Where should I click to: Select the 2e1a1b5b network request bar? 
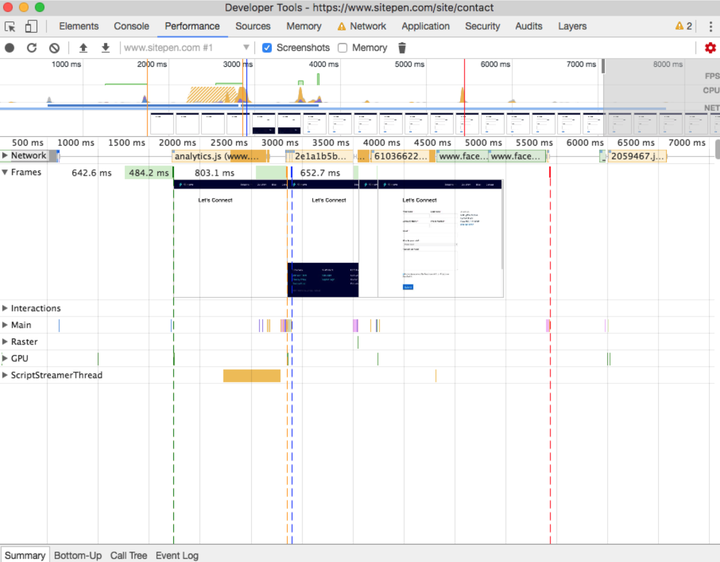[320, 156]
